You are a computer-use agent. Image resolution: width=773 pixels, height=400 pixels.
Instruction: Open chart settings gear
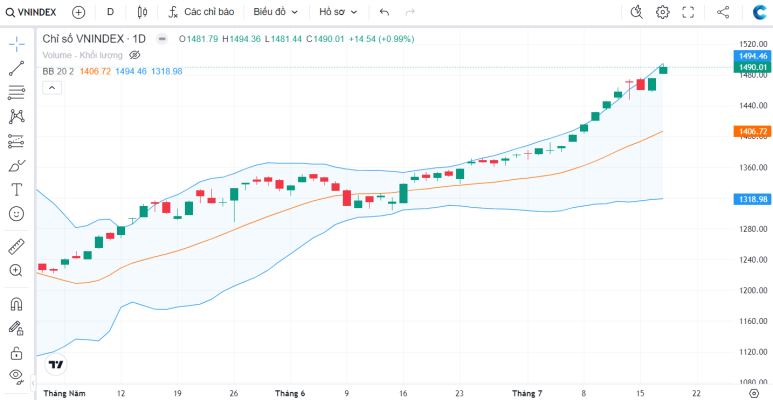click(x=663, y=12)
